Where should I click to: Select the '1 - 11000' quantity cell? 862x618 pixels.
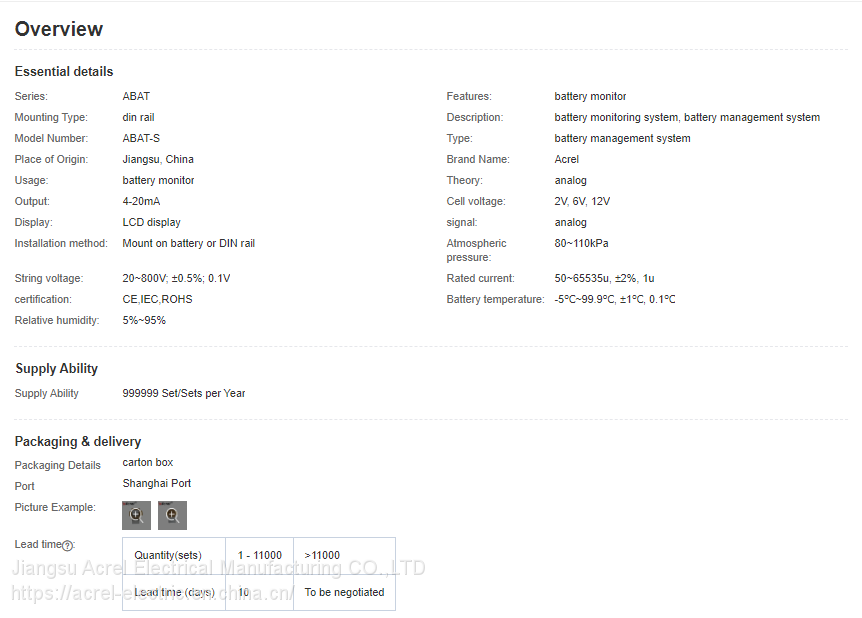pos(259,556)
